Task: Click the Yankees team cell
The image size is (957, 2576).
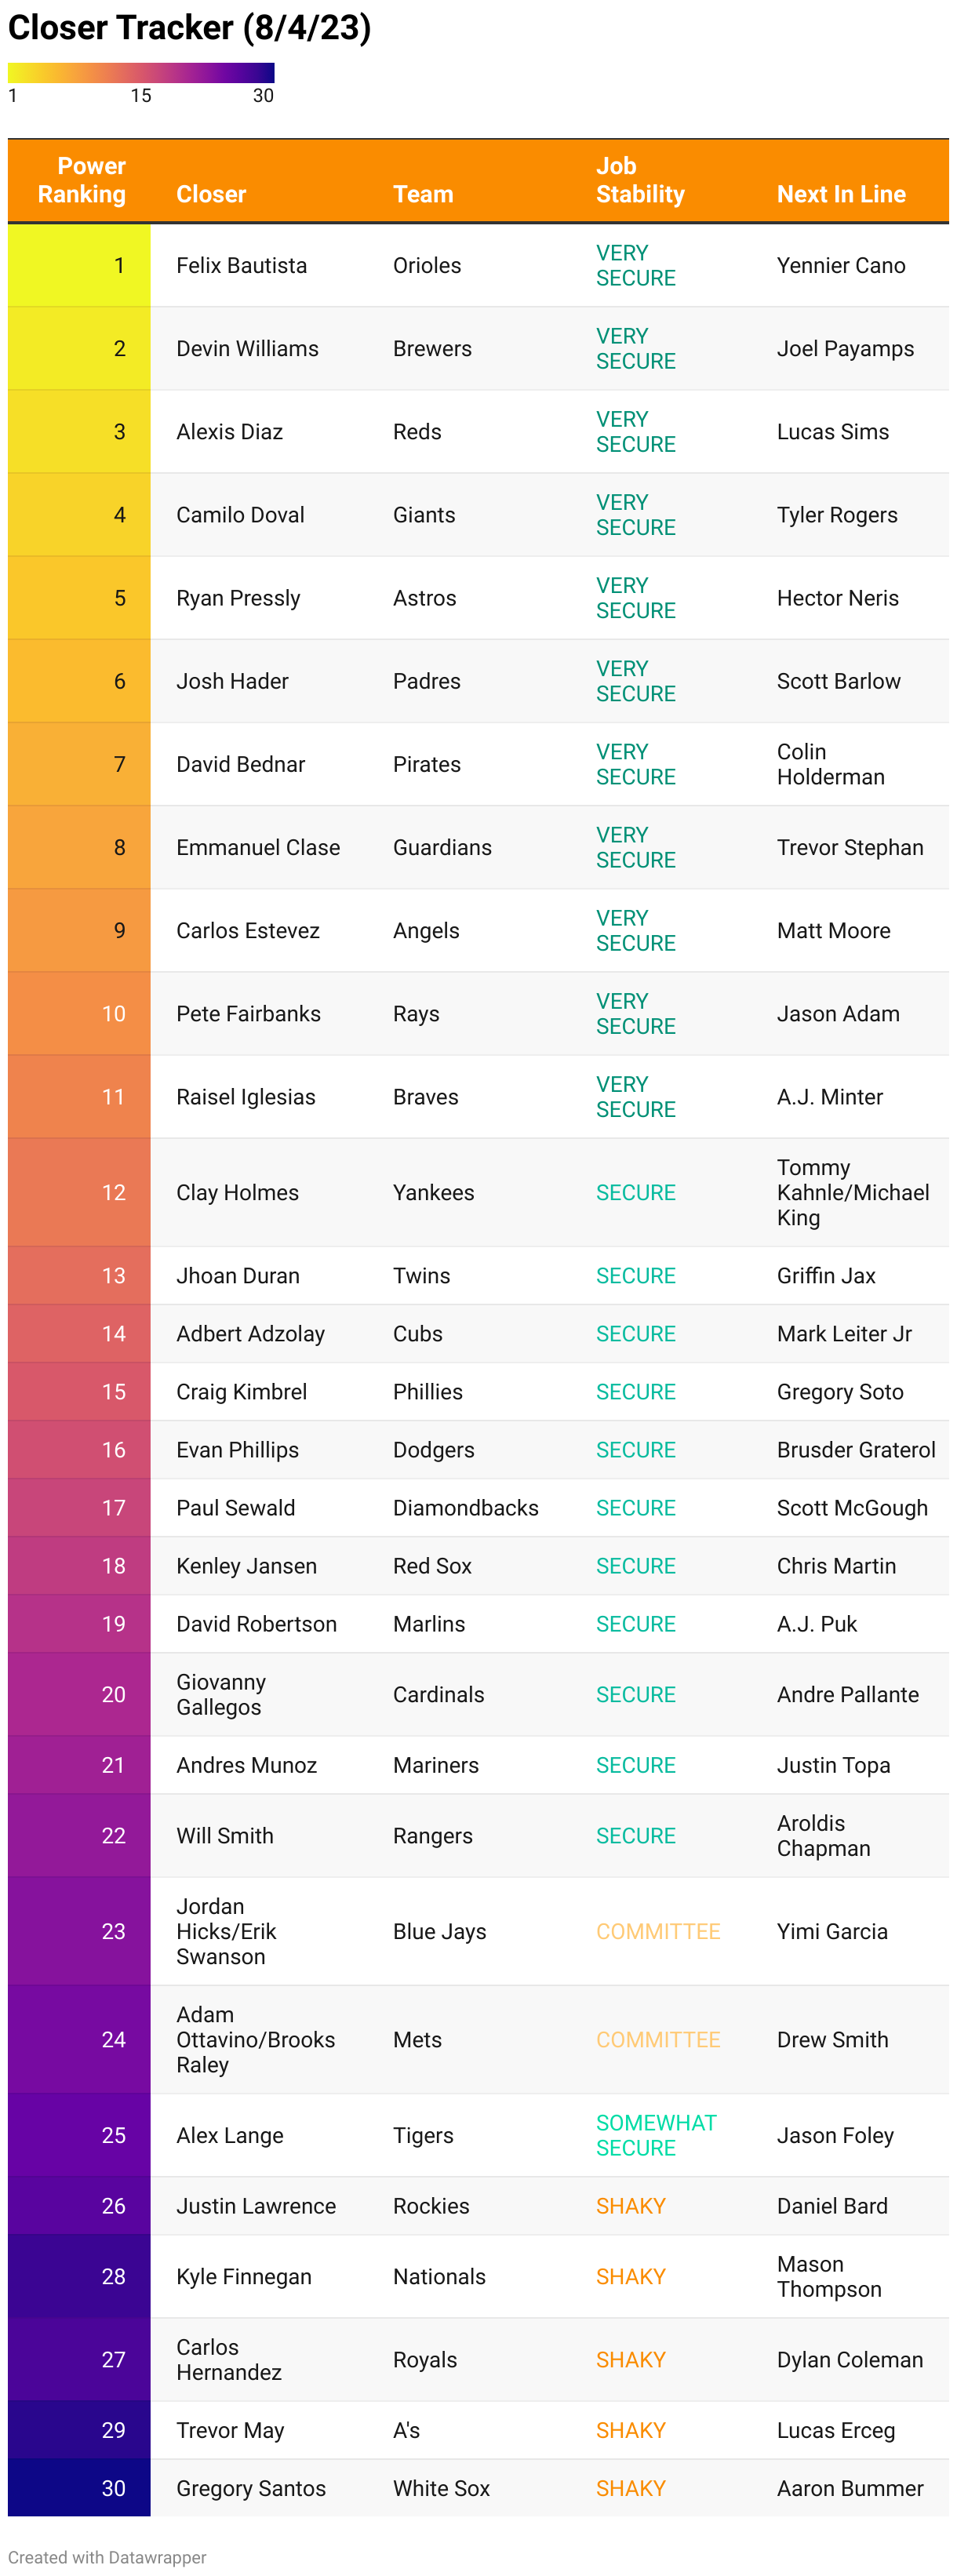Action: 433,1192
